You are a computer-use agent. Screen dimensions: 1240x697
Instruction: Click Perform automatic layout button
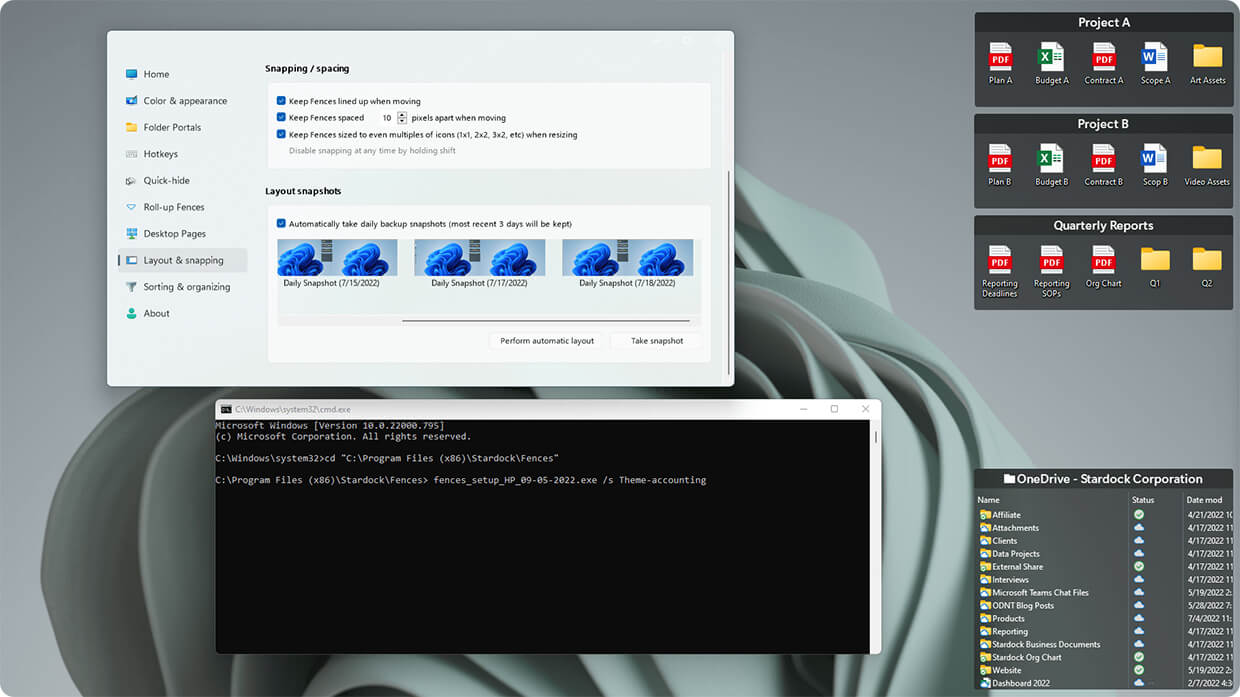coord(547,341)
